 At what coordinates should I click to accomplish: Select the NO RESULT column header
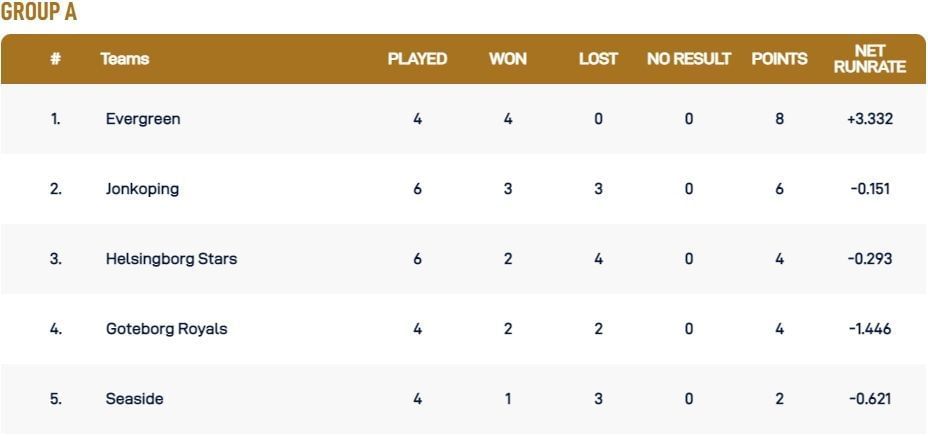point(689,59)
